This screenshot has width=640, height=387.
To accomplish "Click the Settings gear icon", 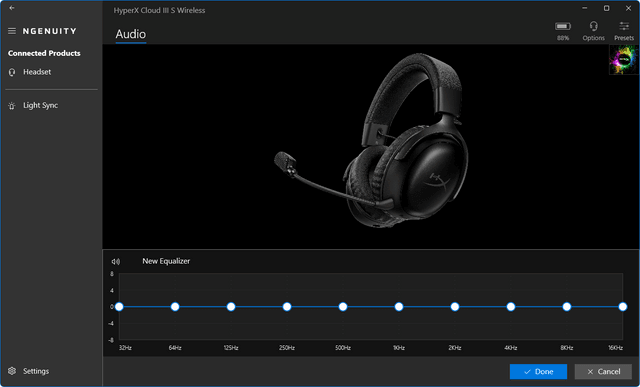I will tap(12, 371).
